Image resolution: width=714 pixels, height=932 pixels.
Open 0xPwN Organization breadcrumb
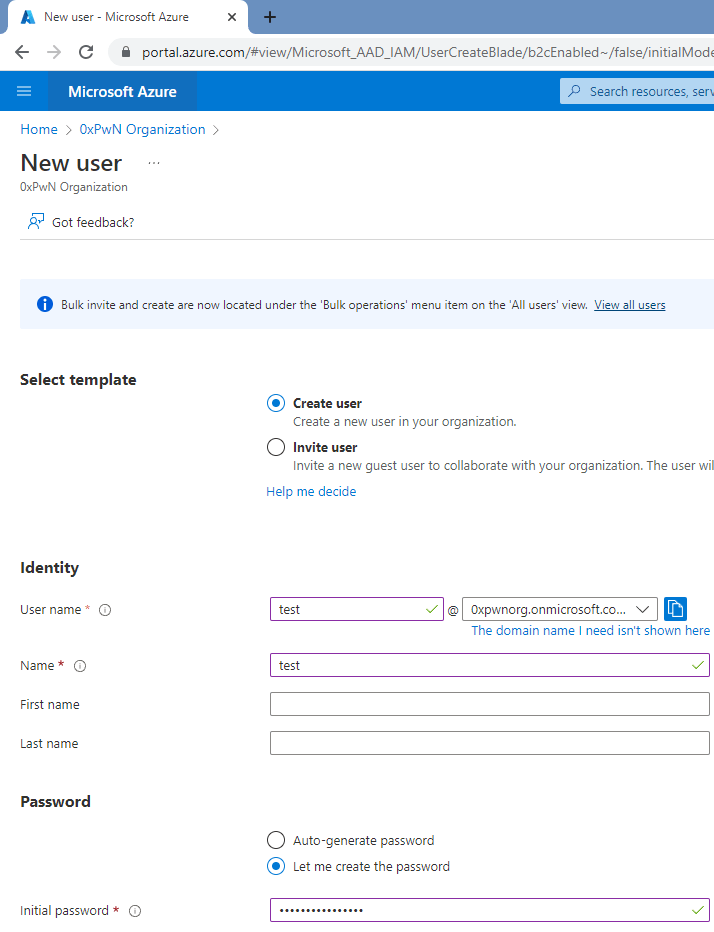tap(142, 129)
